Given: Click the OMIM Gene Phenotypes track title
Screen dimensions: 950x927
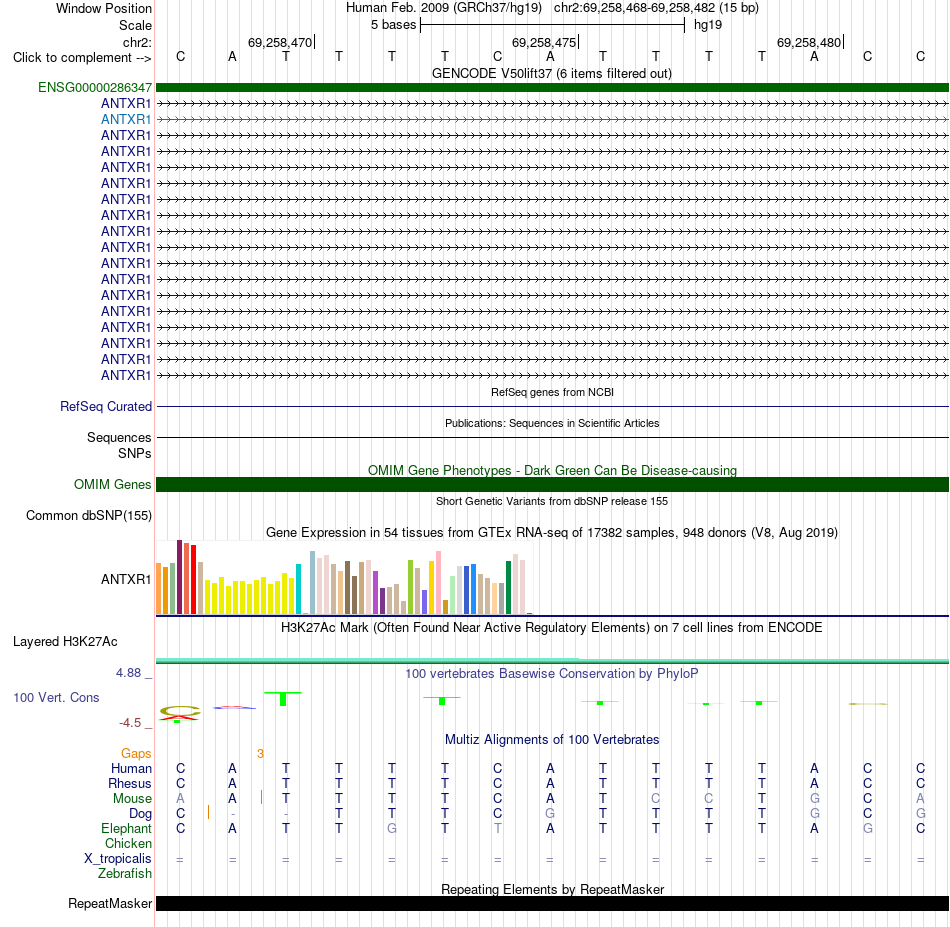Looking at the screenshot, I should pos(552,470).
